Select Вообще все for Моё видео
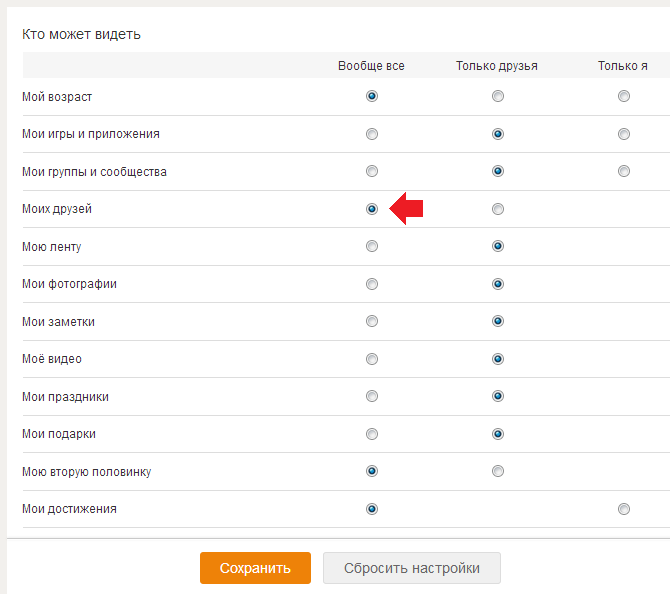 372,359
